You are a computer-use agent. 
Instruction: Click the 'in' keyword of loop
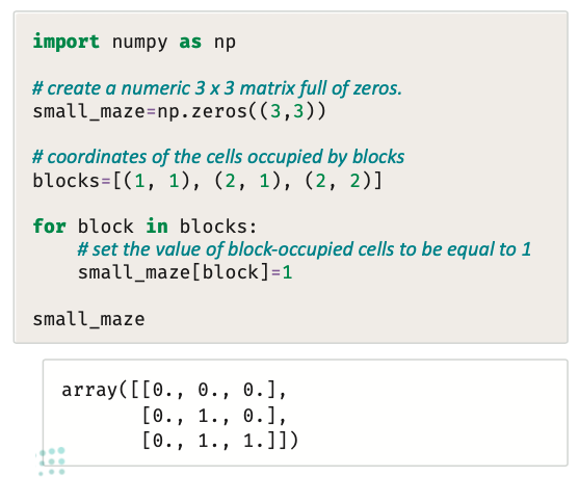coord(157,226)
